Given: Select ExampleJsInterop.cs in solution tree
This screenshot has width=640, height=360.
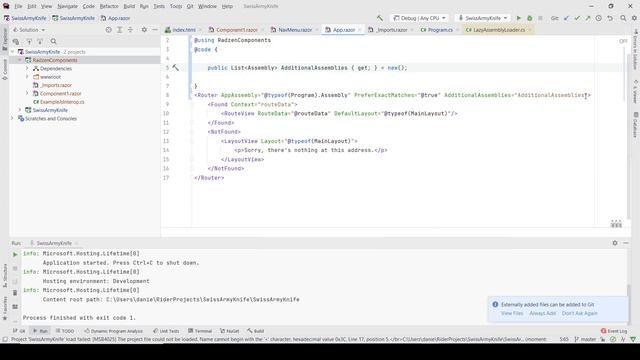Looking at the screenshot, I should pyautogui.click(x=62, y=102).
